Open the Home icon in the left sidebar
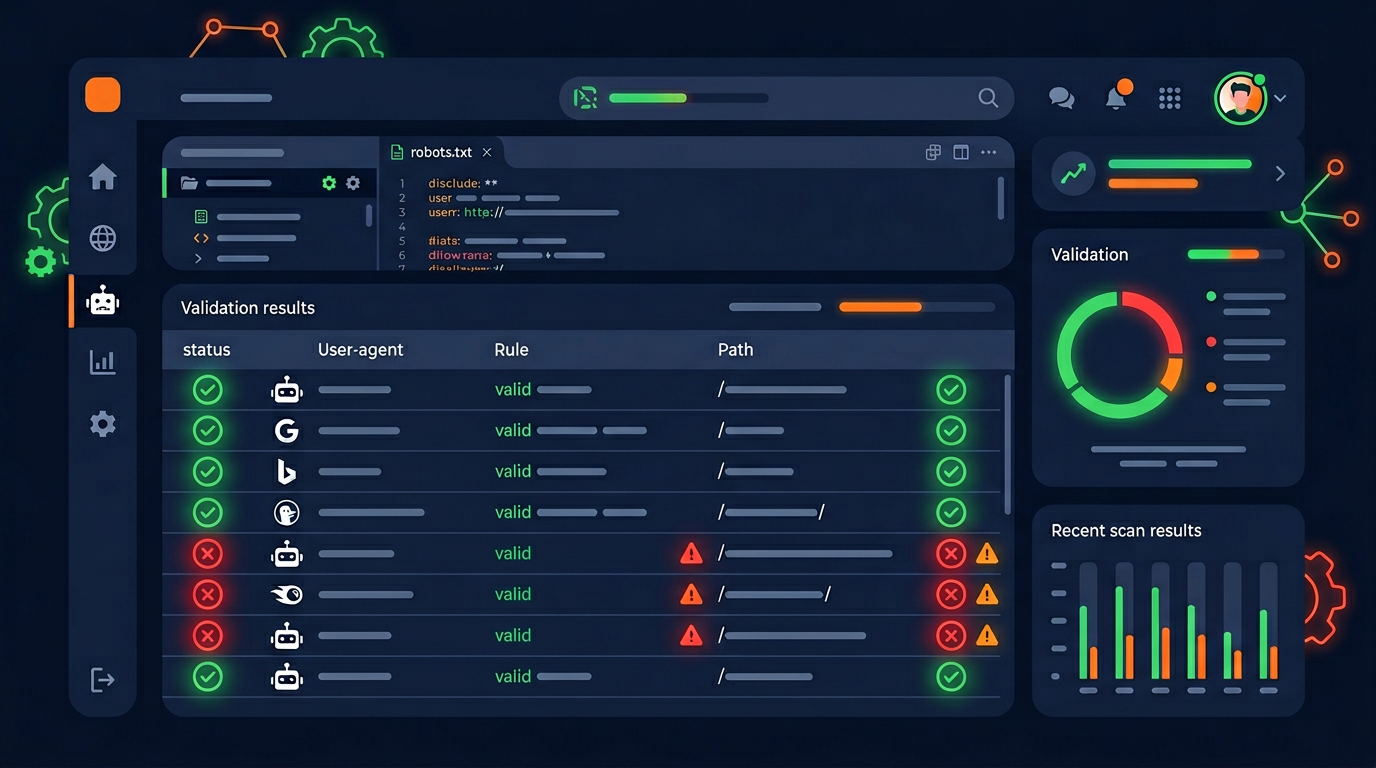 (103, 177)
